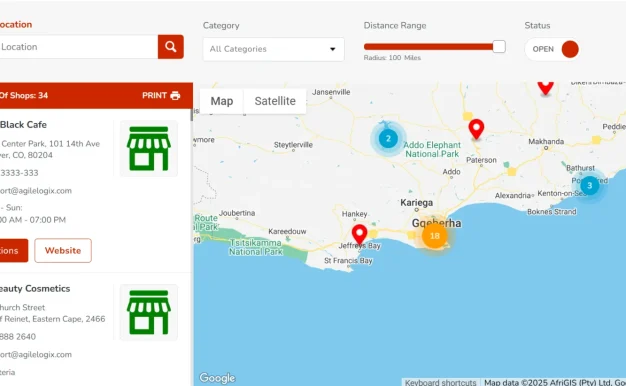
Task: Open the All Categories dropdown
Action: 273,49
